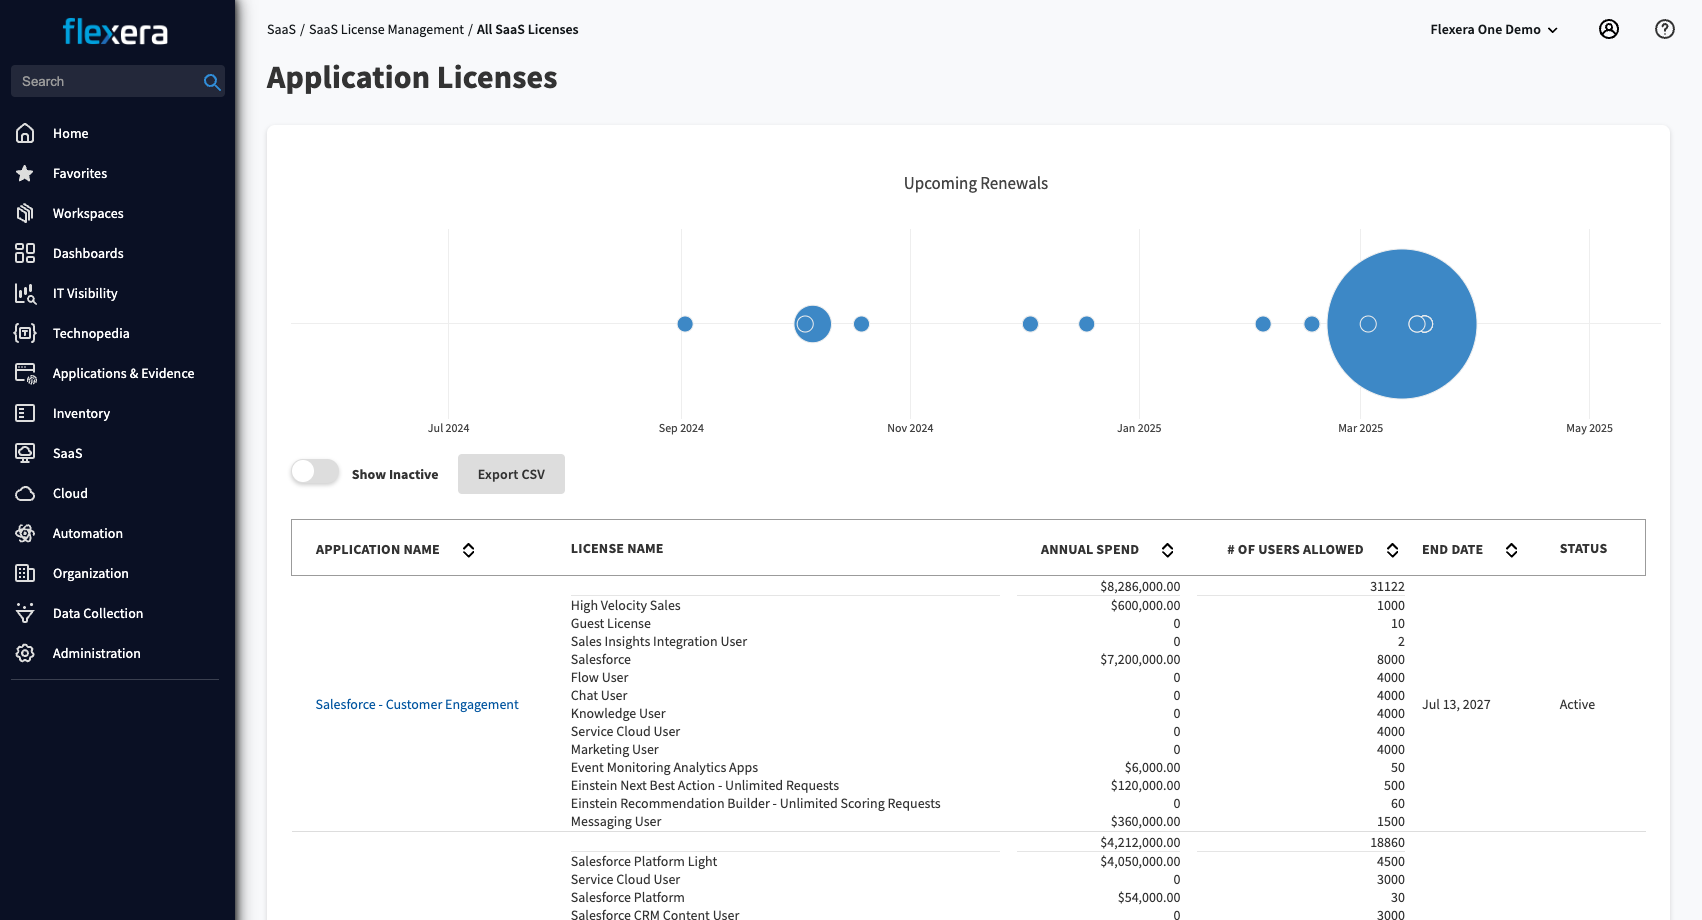The height and width of the screenshot is (920, 1702).
Task: Click the help question mark icon
Action: (1664, 29)
